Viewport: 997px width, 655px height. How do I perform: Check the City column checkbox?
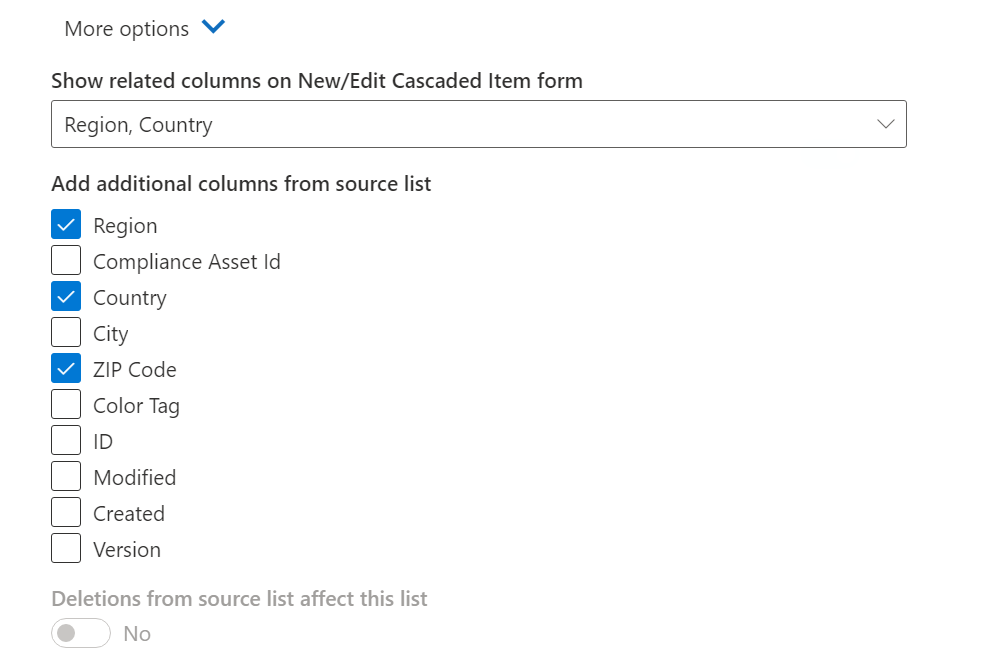66,333
